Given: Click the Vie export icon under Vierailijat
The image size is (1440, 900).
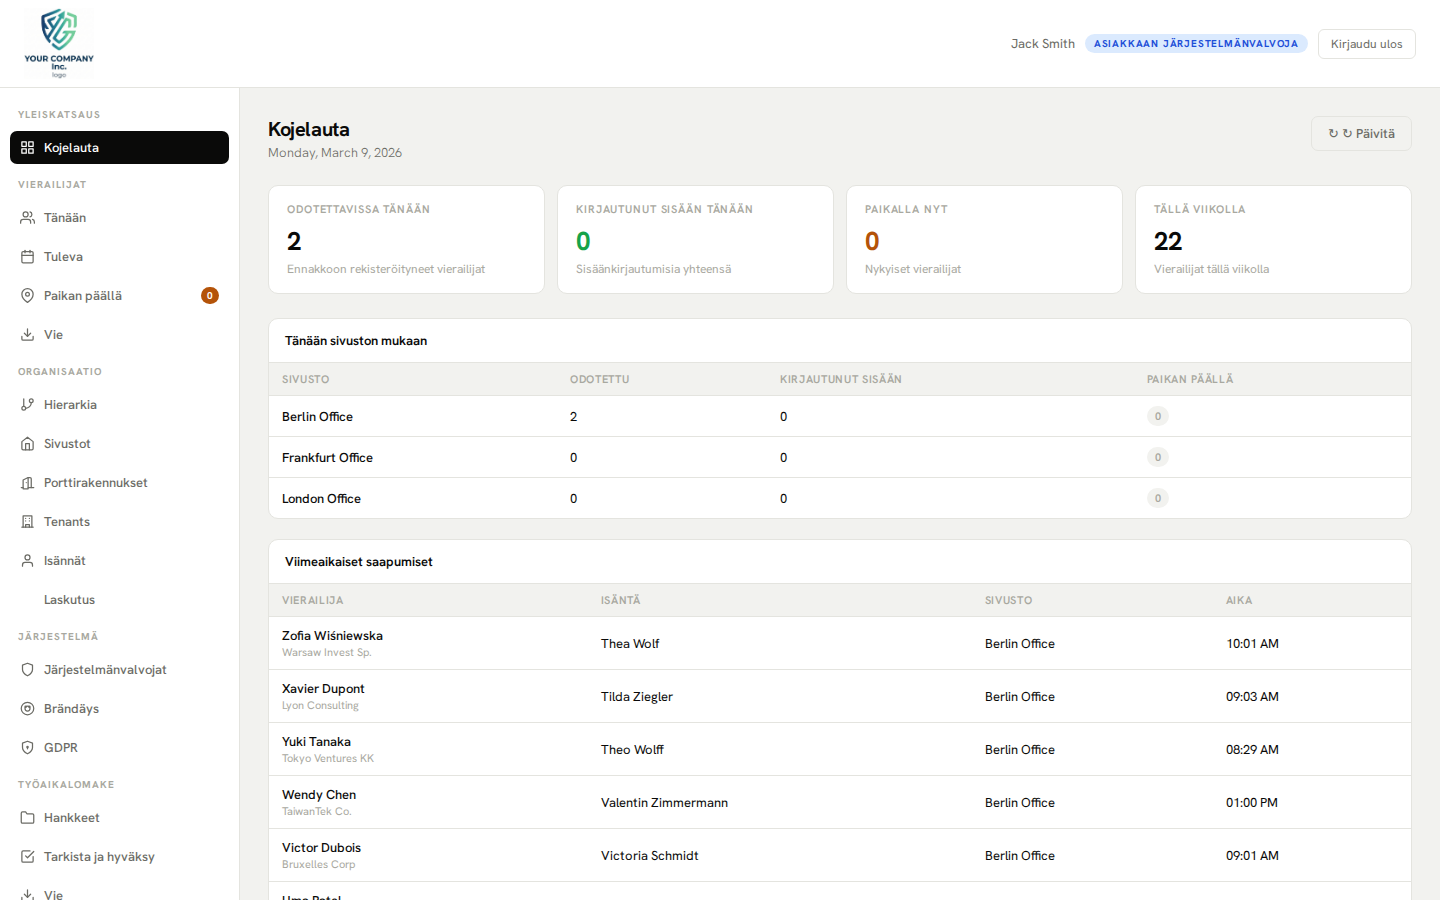Looking at the screenshot, I should 27,334.
